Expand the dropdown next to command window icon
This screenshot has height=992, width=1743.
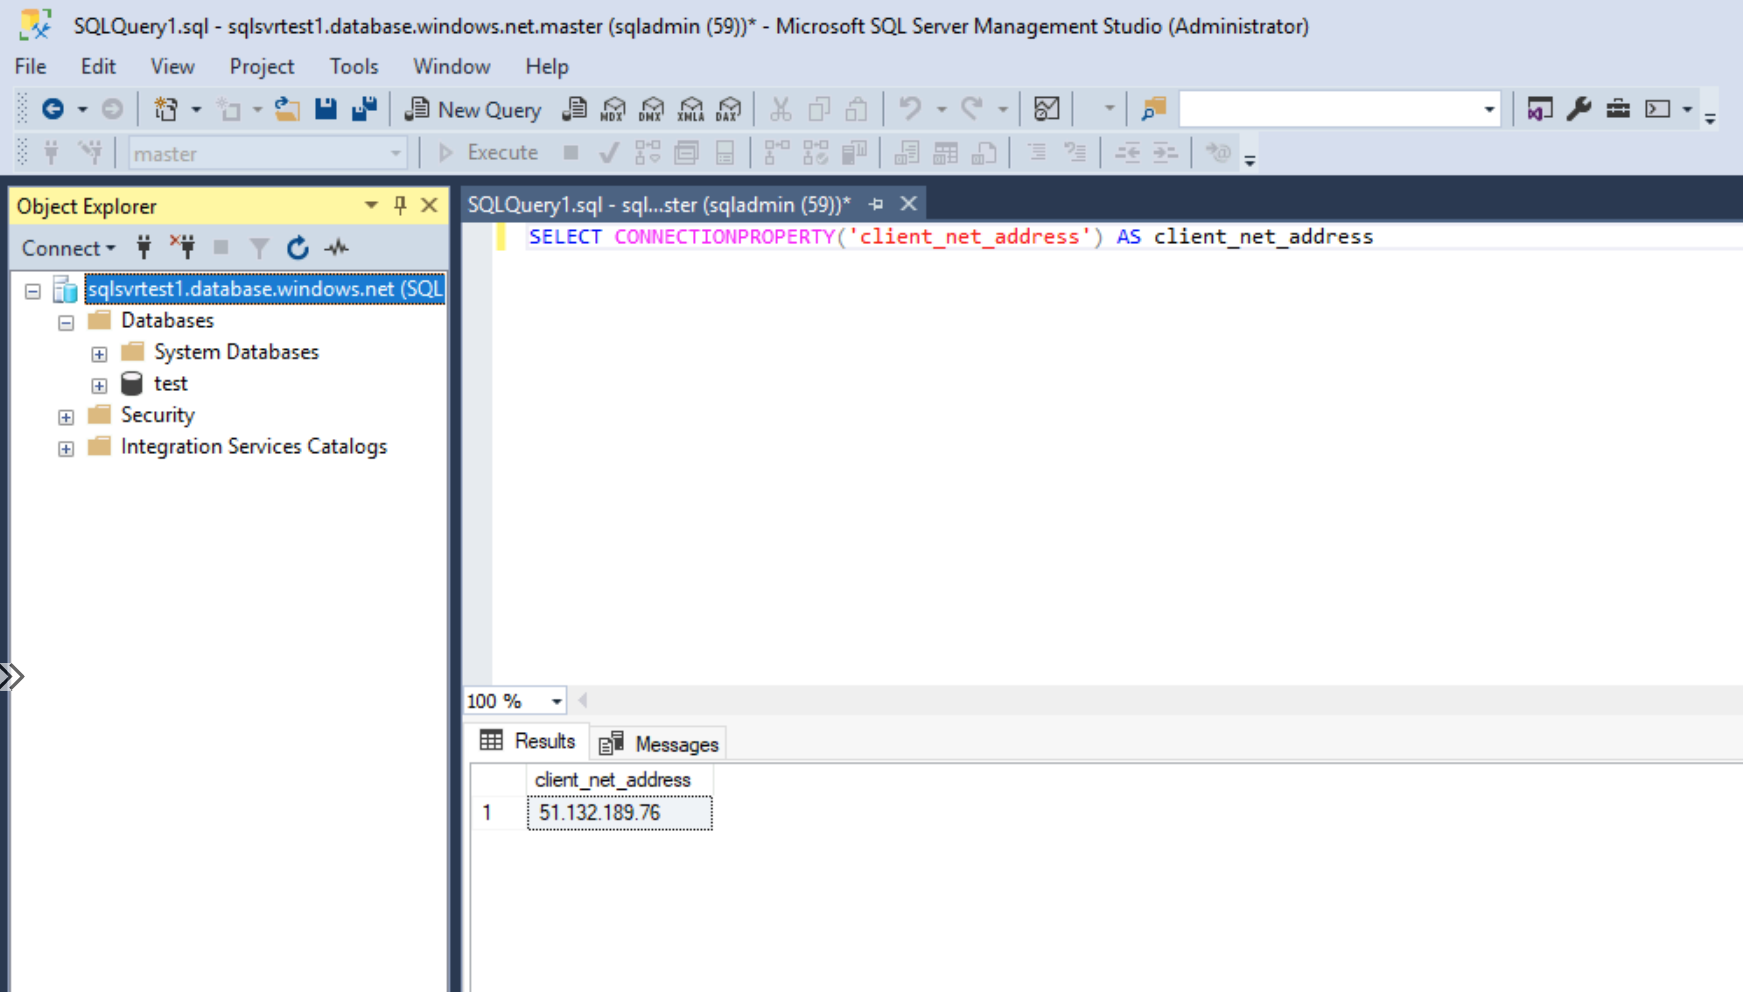[1687, 109]
